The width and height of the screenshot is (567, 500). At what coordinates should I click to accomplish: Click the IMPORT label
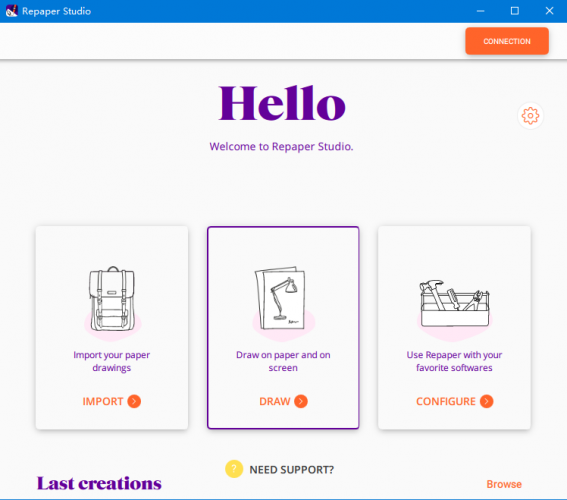(103, 401)
